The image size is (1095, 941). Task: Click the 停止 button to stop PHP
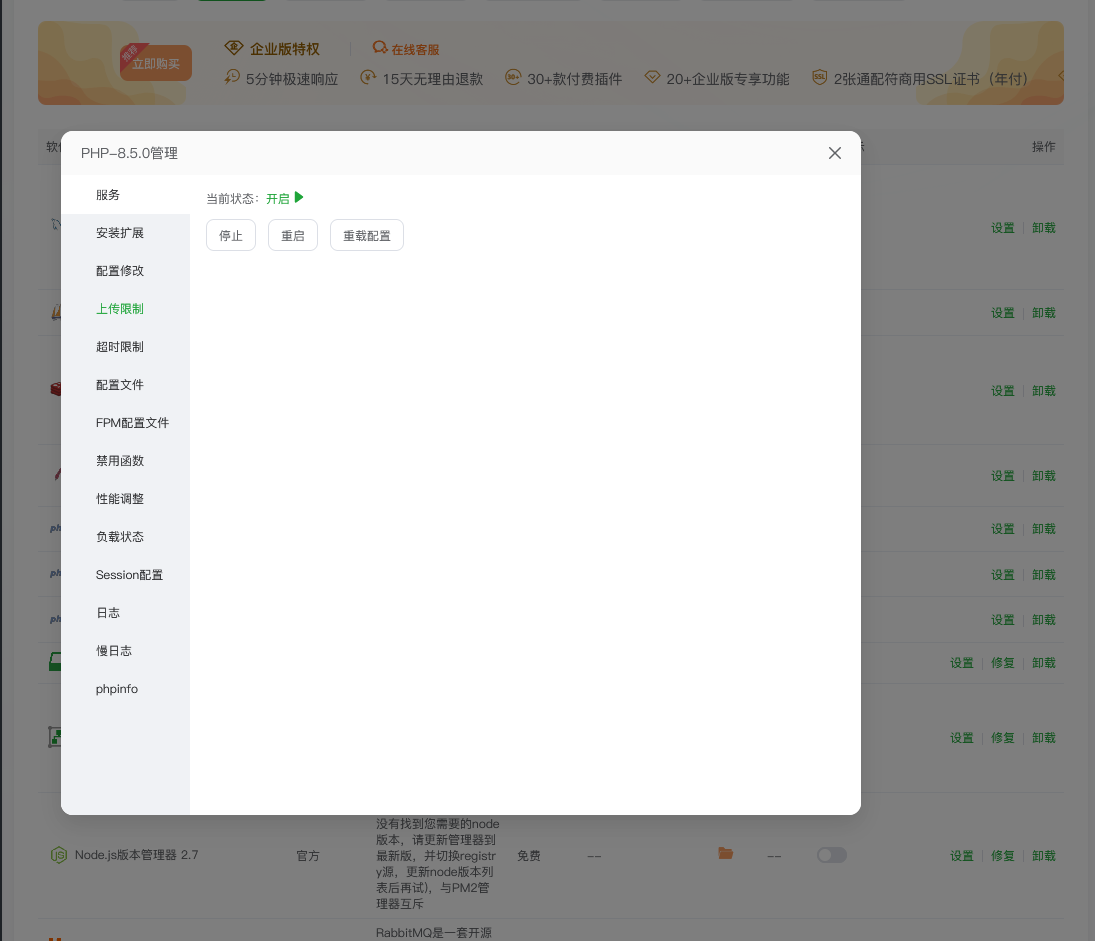coord(231,234)
